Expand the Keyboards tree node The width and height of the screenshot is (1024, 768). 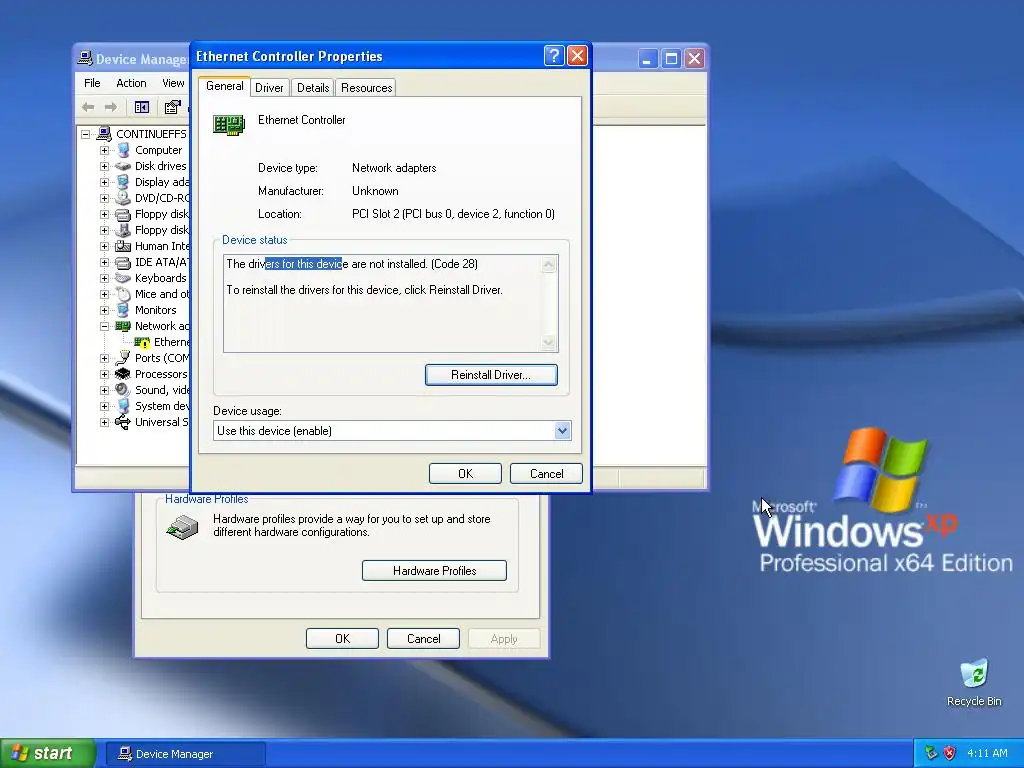pos(104,278)
